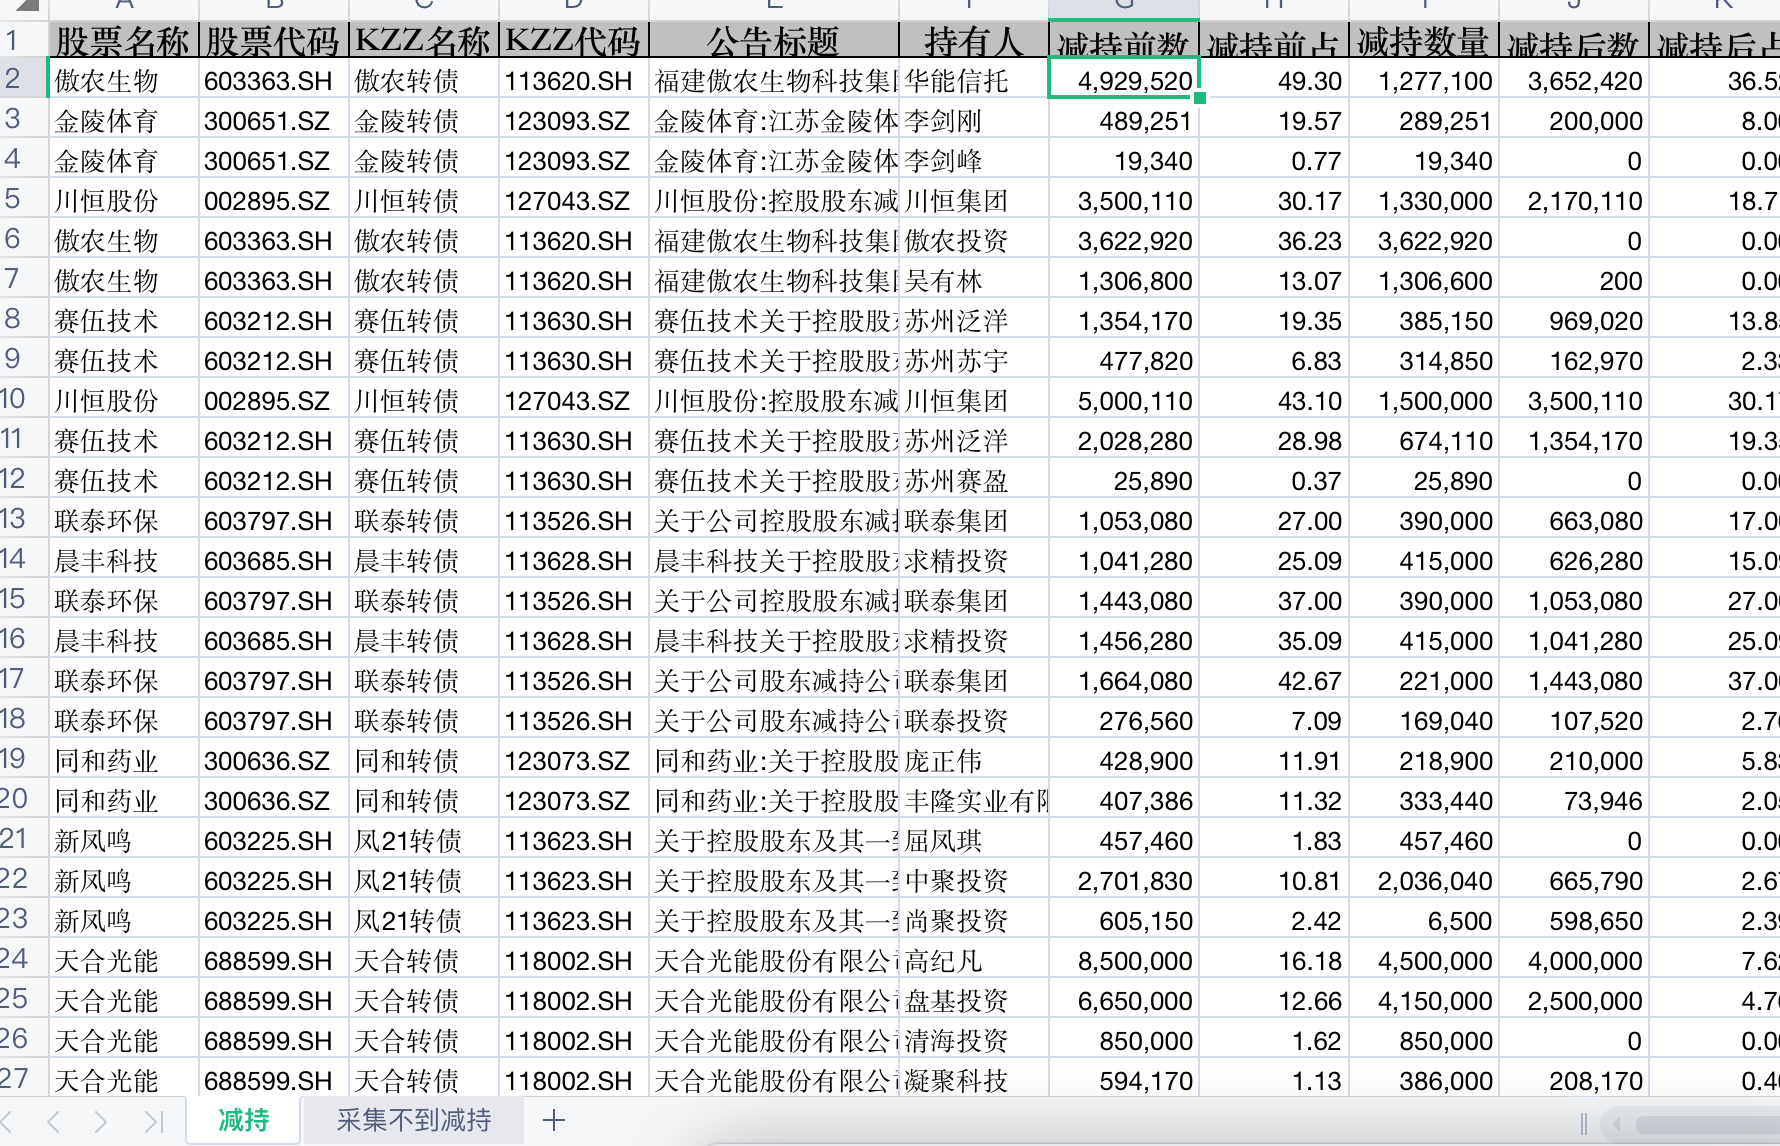
Task: Add a new sheet with the plus button
Action: [553, 1120]
